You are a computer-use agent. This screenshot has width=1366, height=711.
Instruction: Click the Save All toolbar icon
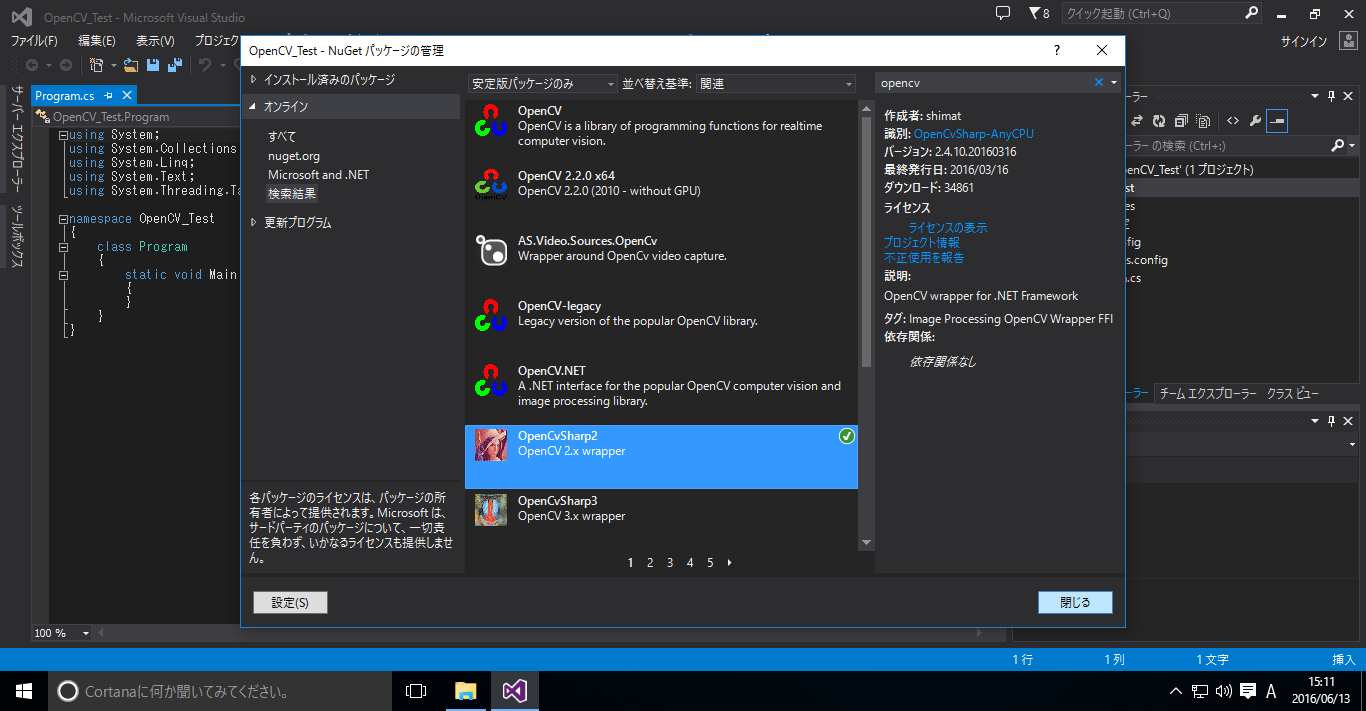point(175,65)
